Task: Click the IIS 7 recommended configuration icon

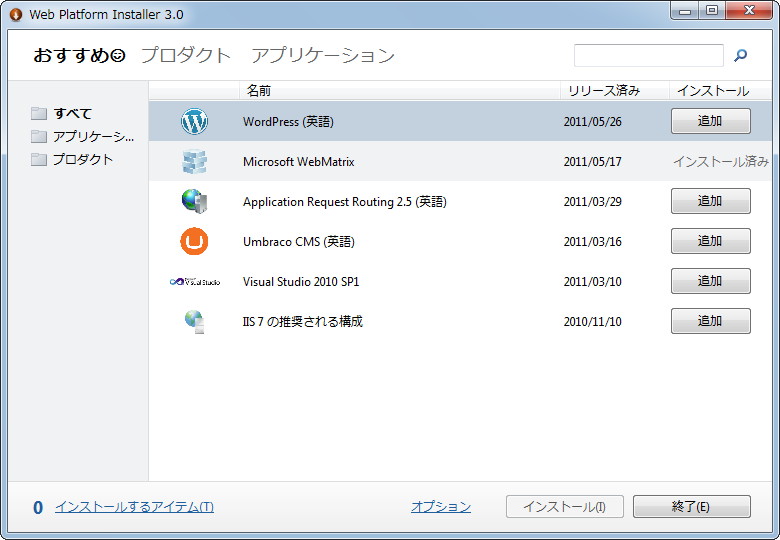Action: click(195, 322)
